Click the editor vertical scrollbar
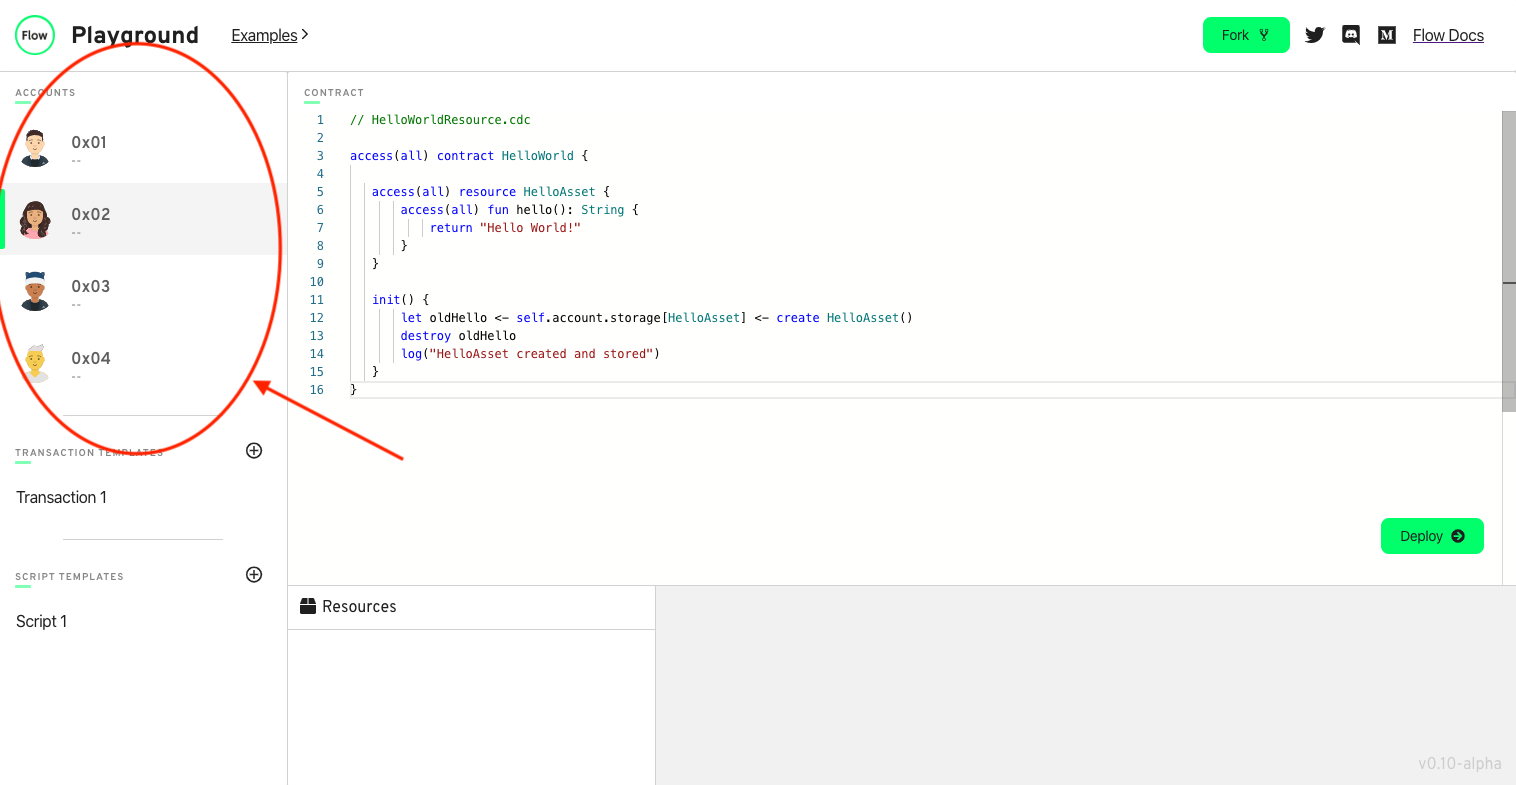 [1509, 261]
